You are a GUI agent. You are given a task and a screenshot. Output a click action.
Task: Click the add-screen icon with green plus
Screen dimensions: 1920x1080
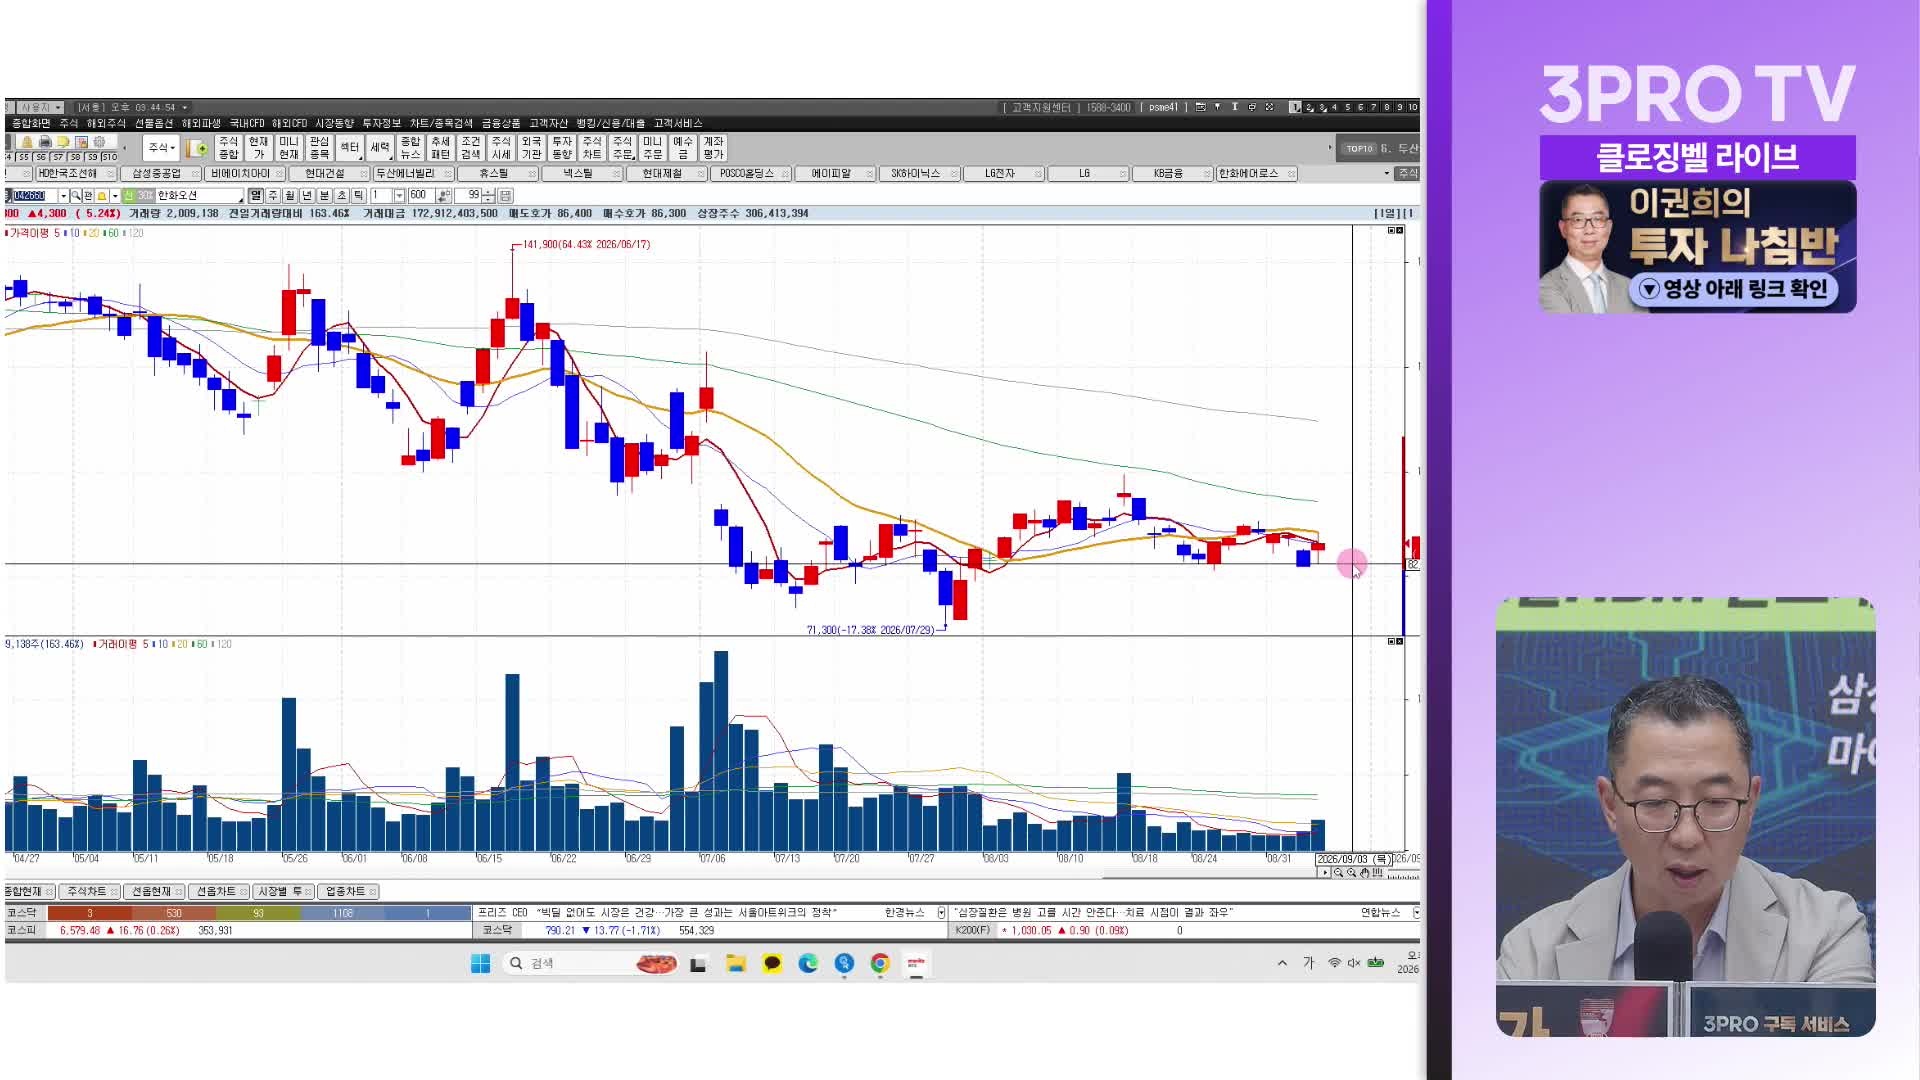click(x=197, y=148)
